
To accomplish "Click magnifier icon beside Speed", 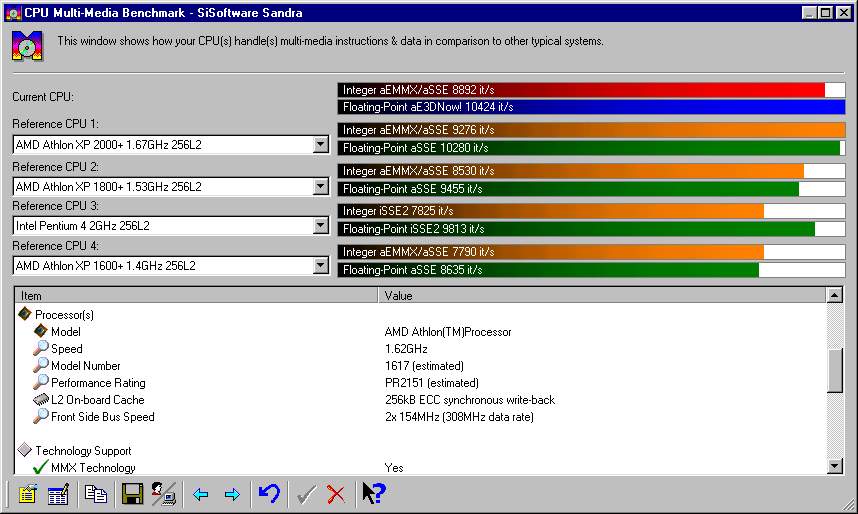I will pos(40,348).
